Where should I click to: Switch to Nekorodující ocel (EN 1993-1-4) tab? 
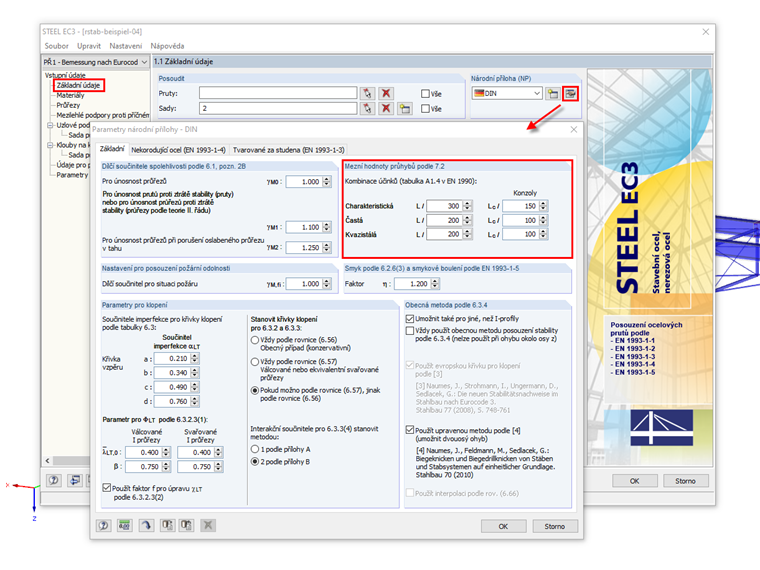pyautogui.click(x=178, y=150)
